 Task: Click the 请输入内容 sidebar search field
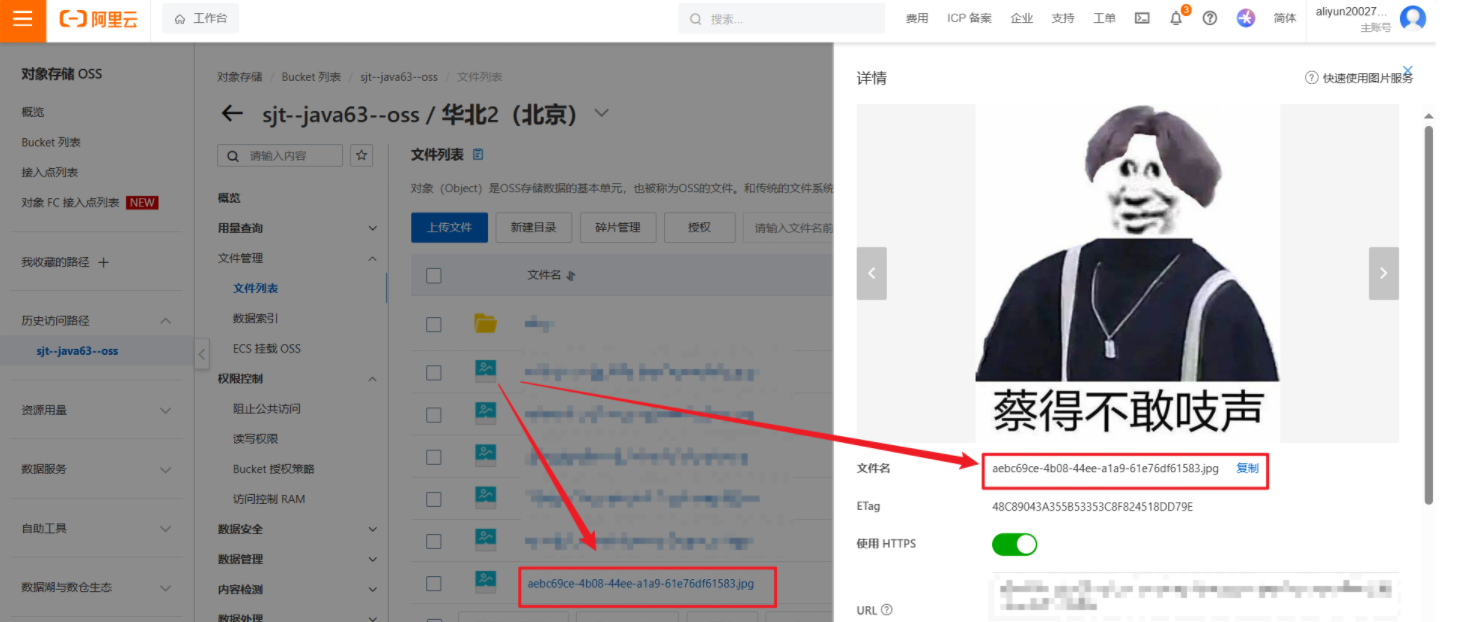(x=280, y=155)
